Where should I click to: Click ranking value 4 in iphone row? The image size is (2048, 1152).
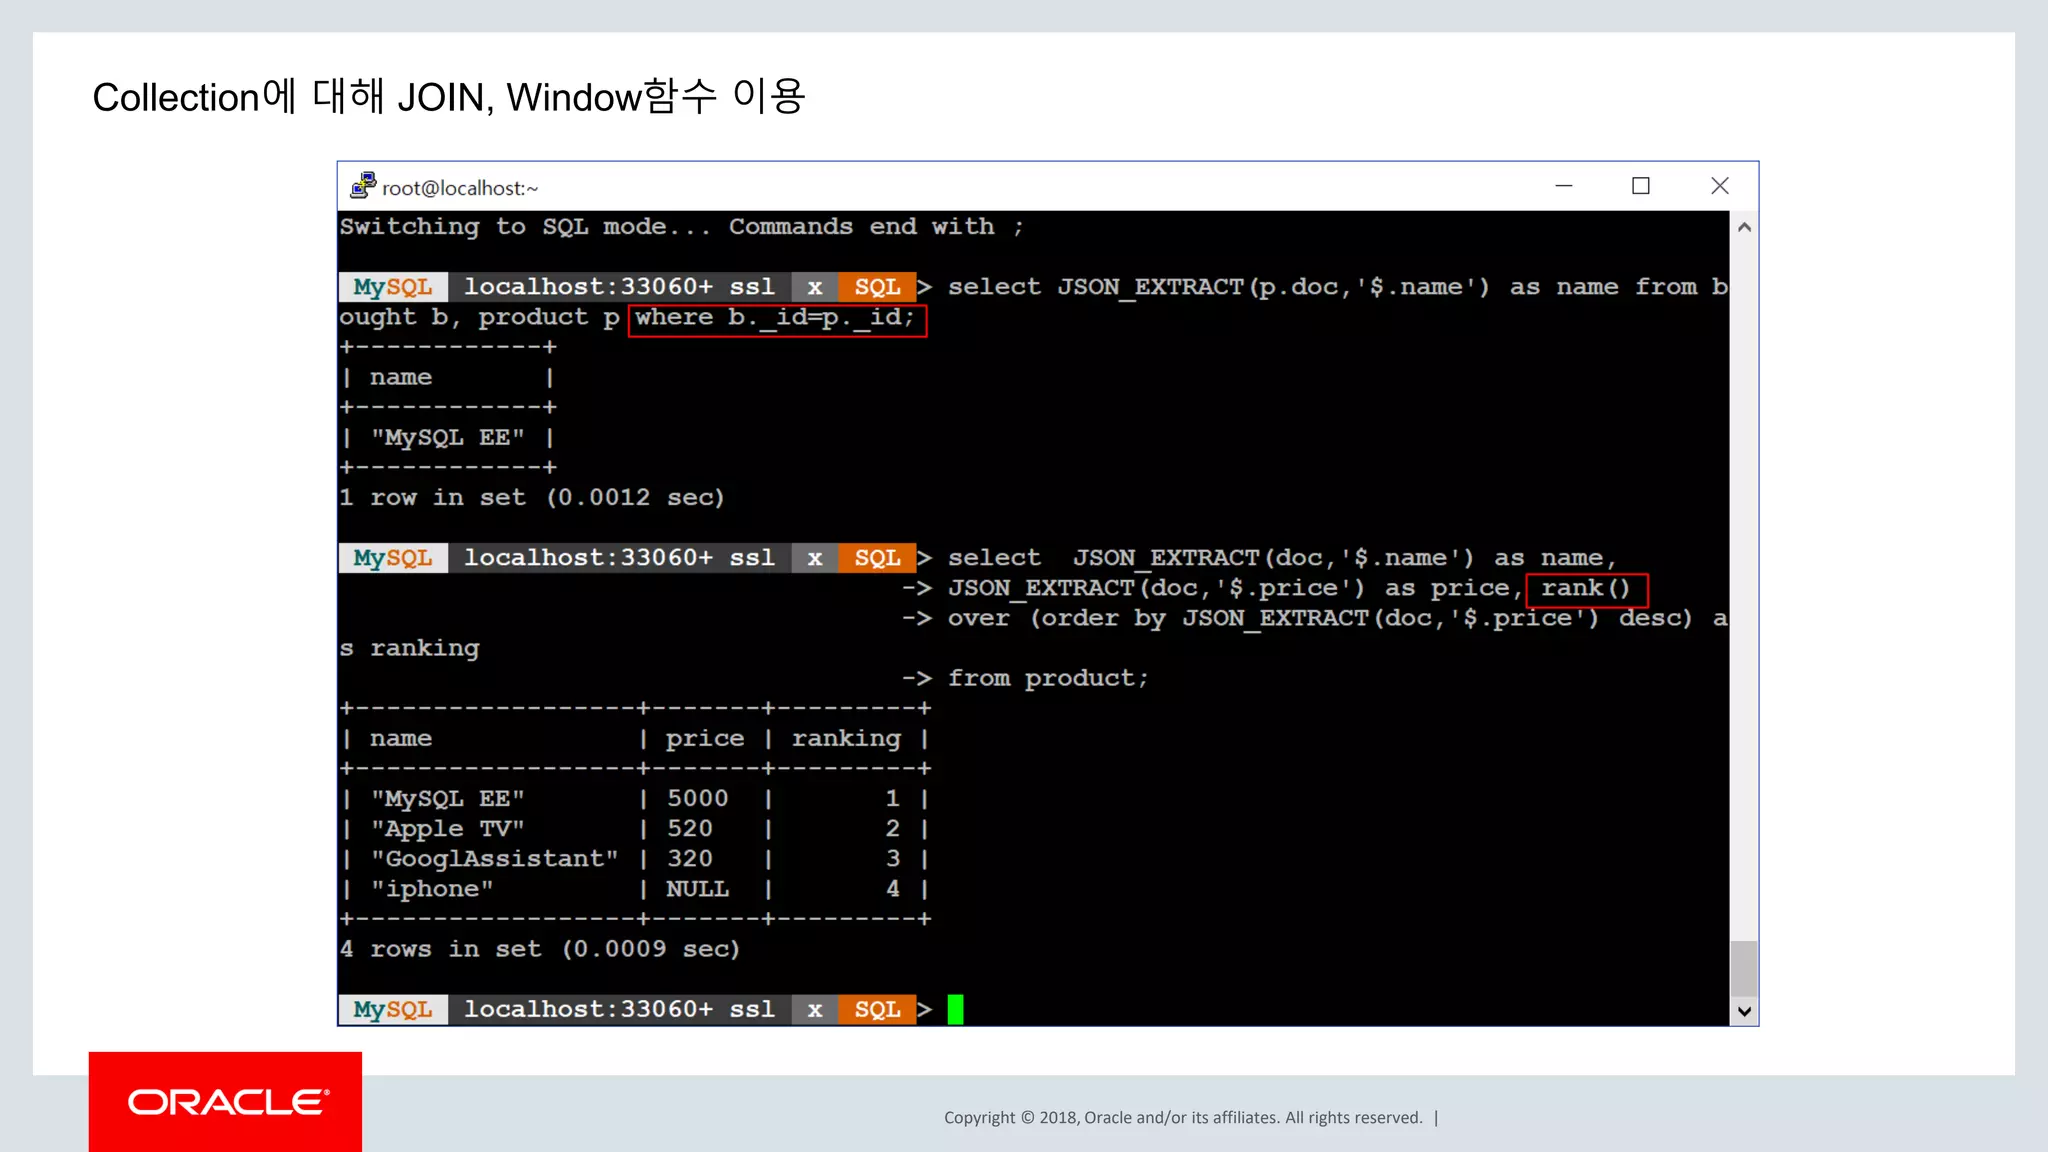point(893,889)
